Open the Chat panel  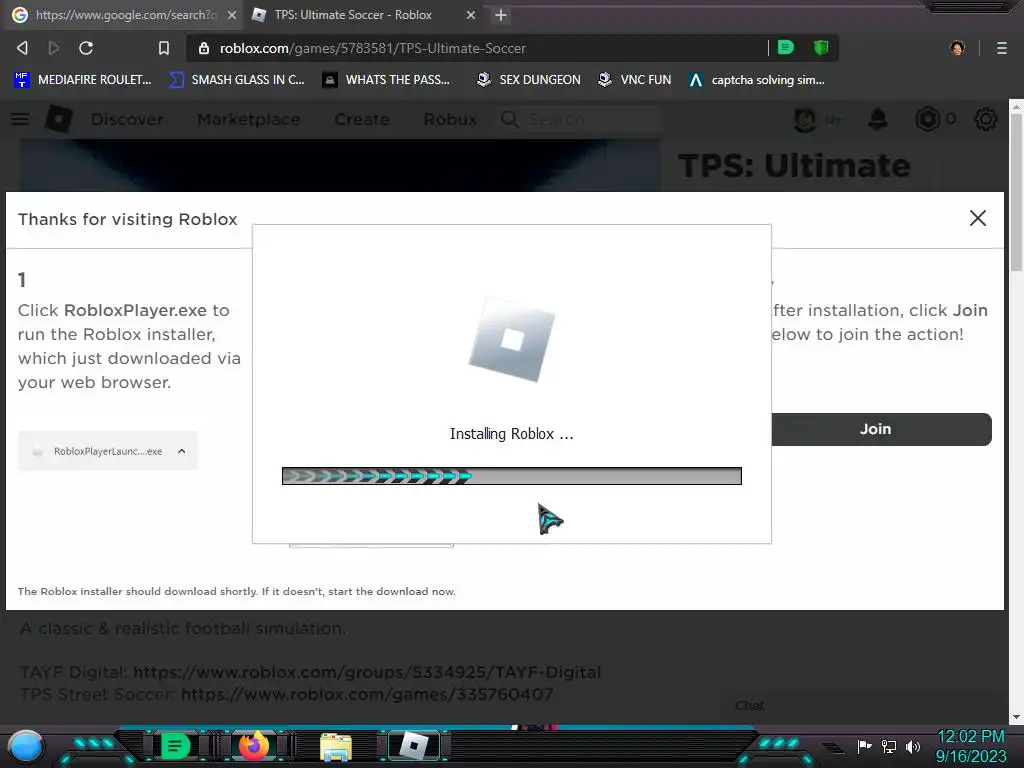749,705
